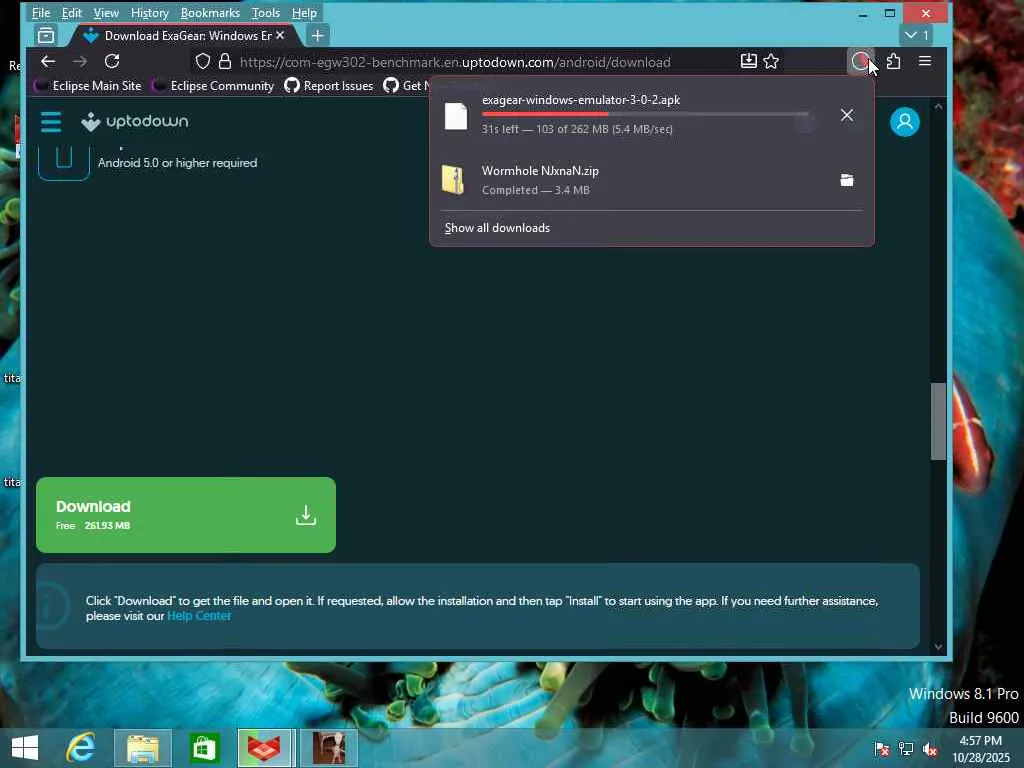Open File Explorer from taskbar
The width and height of the screenshot is (1024, 768).
143,748
